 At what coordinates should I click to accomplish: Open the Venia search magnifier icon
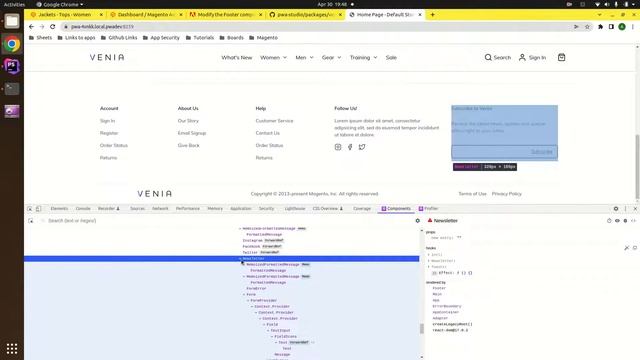488,58
